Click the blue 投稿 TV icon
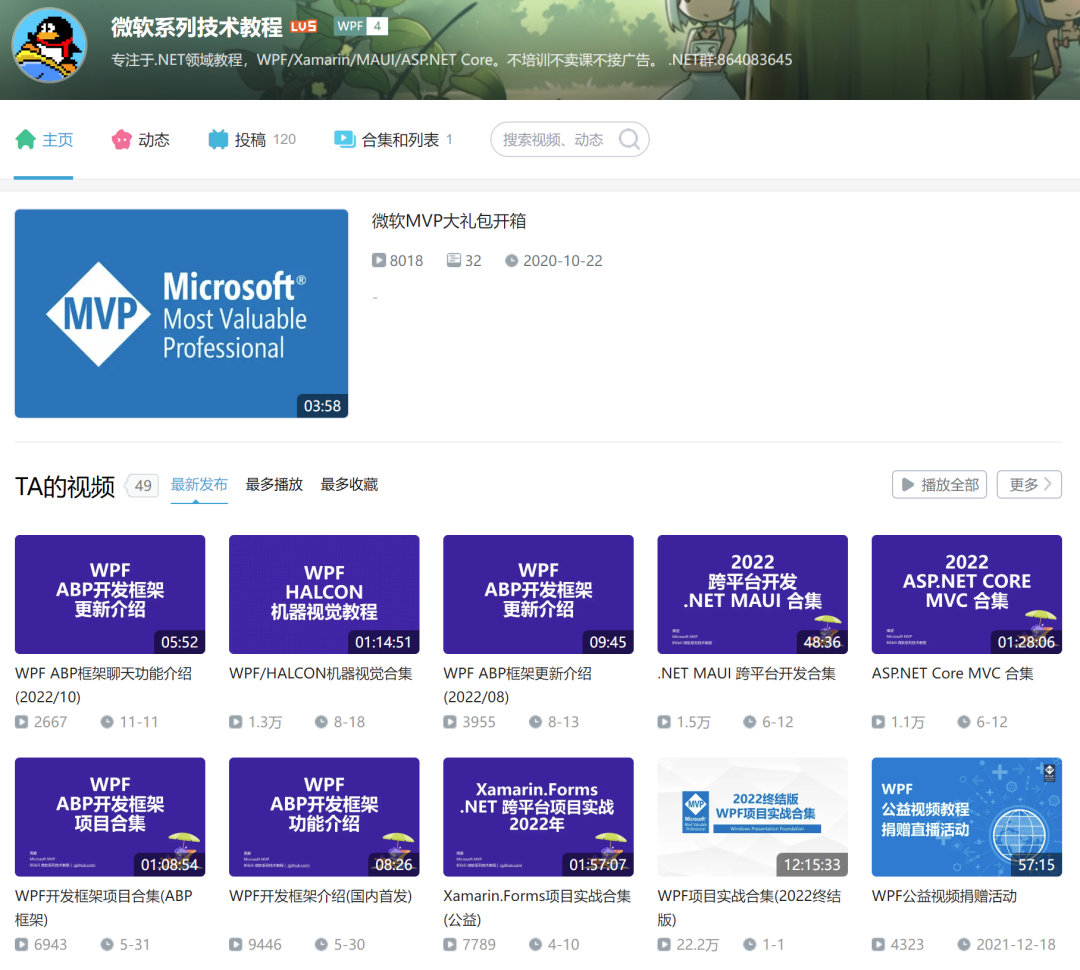This screenshot has width=1080, height=970. 218,139
